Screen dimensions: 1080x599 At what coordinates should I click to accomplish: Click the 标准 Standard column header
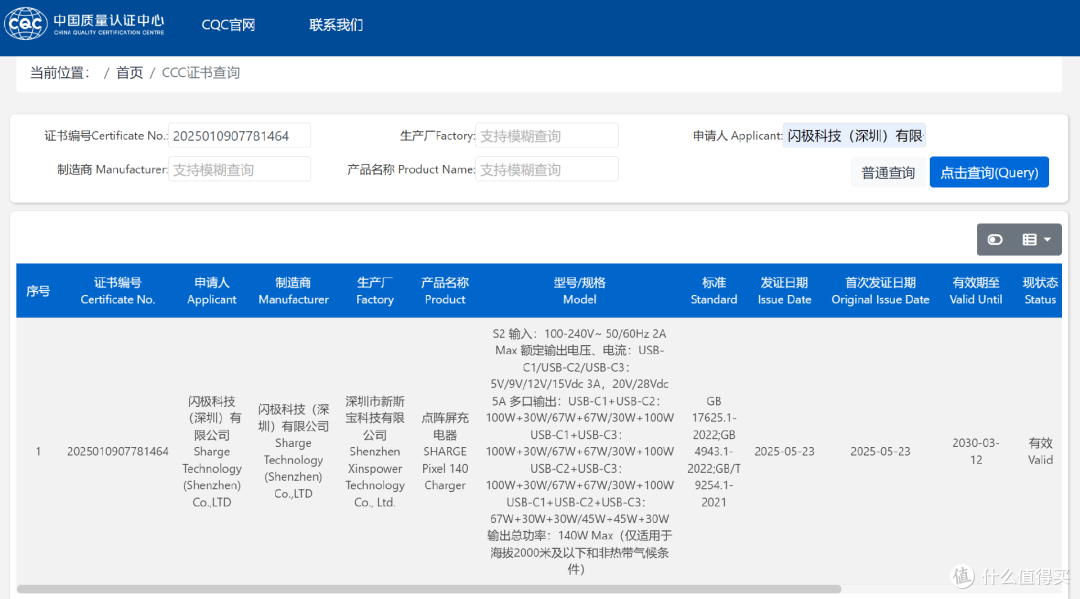(x=714, y=291)
